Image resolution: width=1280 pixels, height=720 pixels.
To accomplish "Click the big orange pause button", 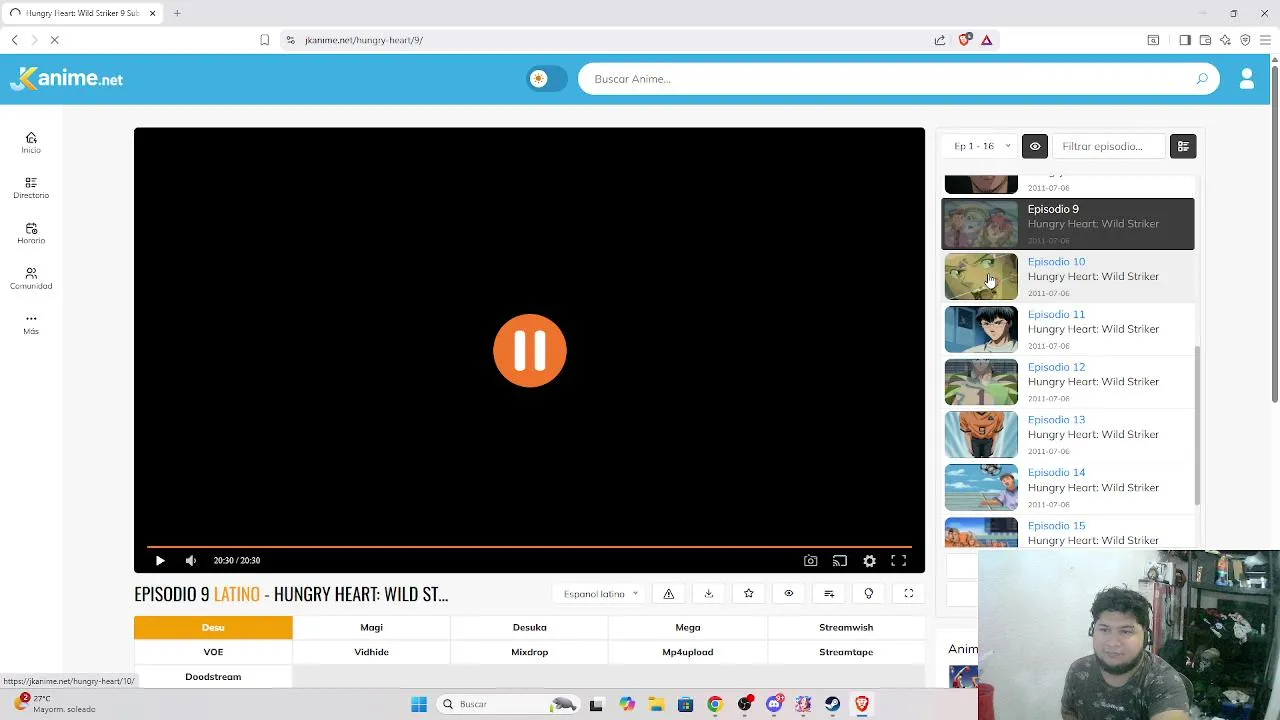I will click(x=530, y=350).
